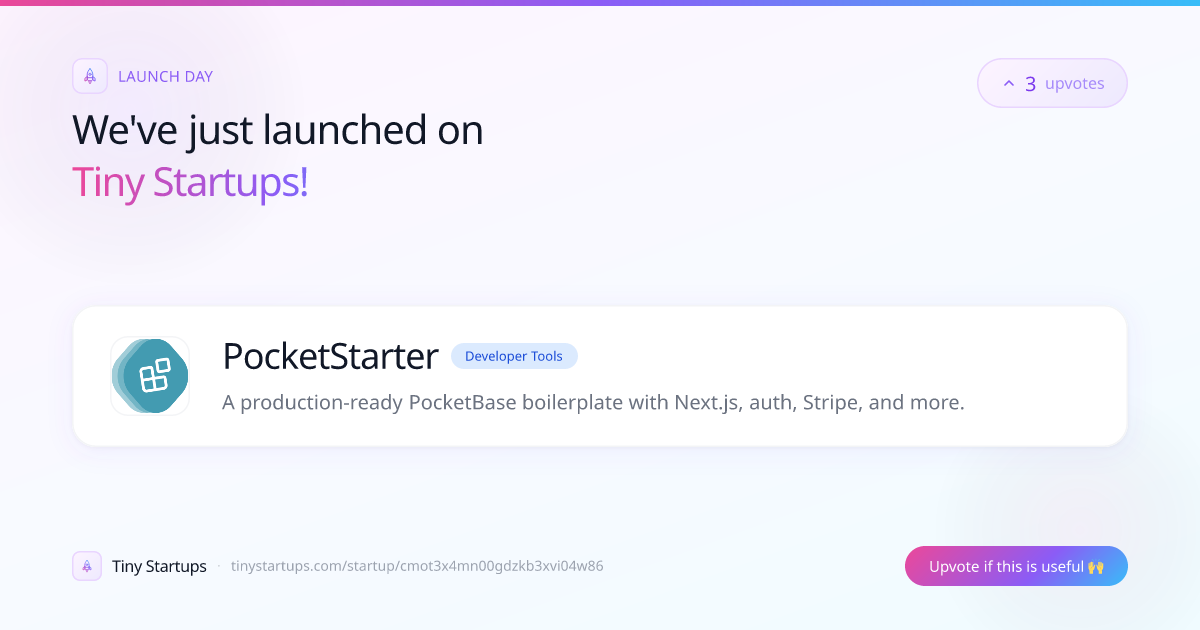Click the word Stripe in the description
1200x630 pixels.
829,403
